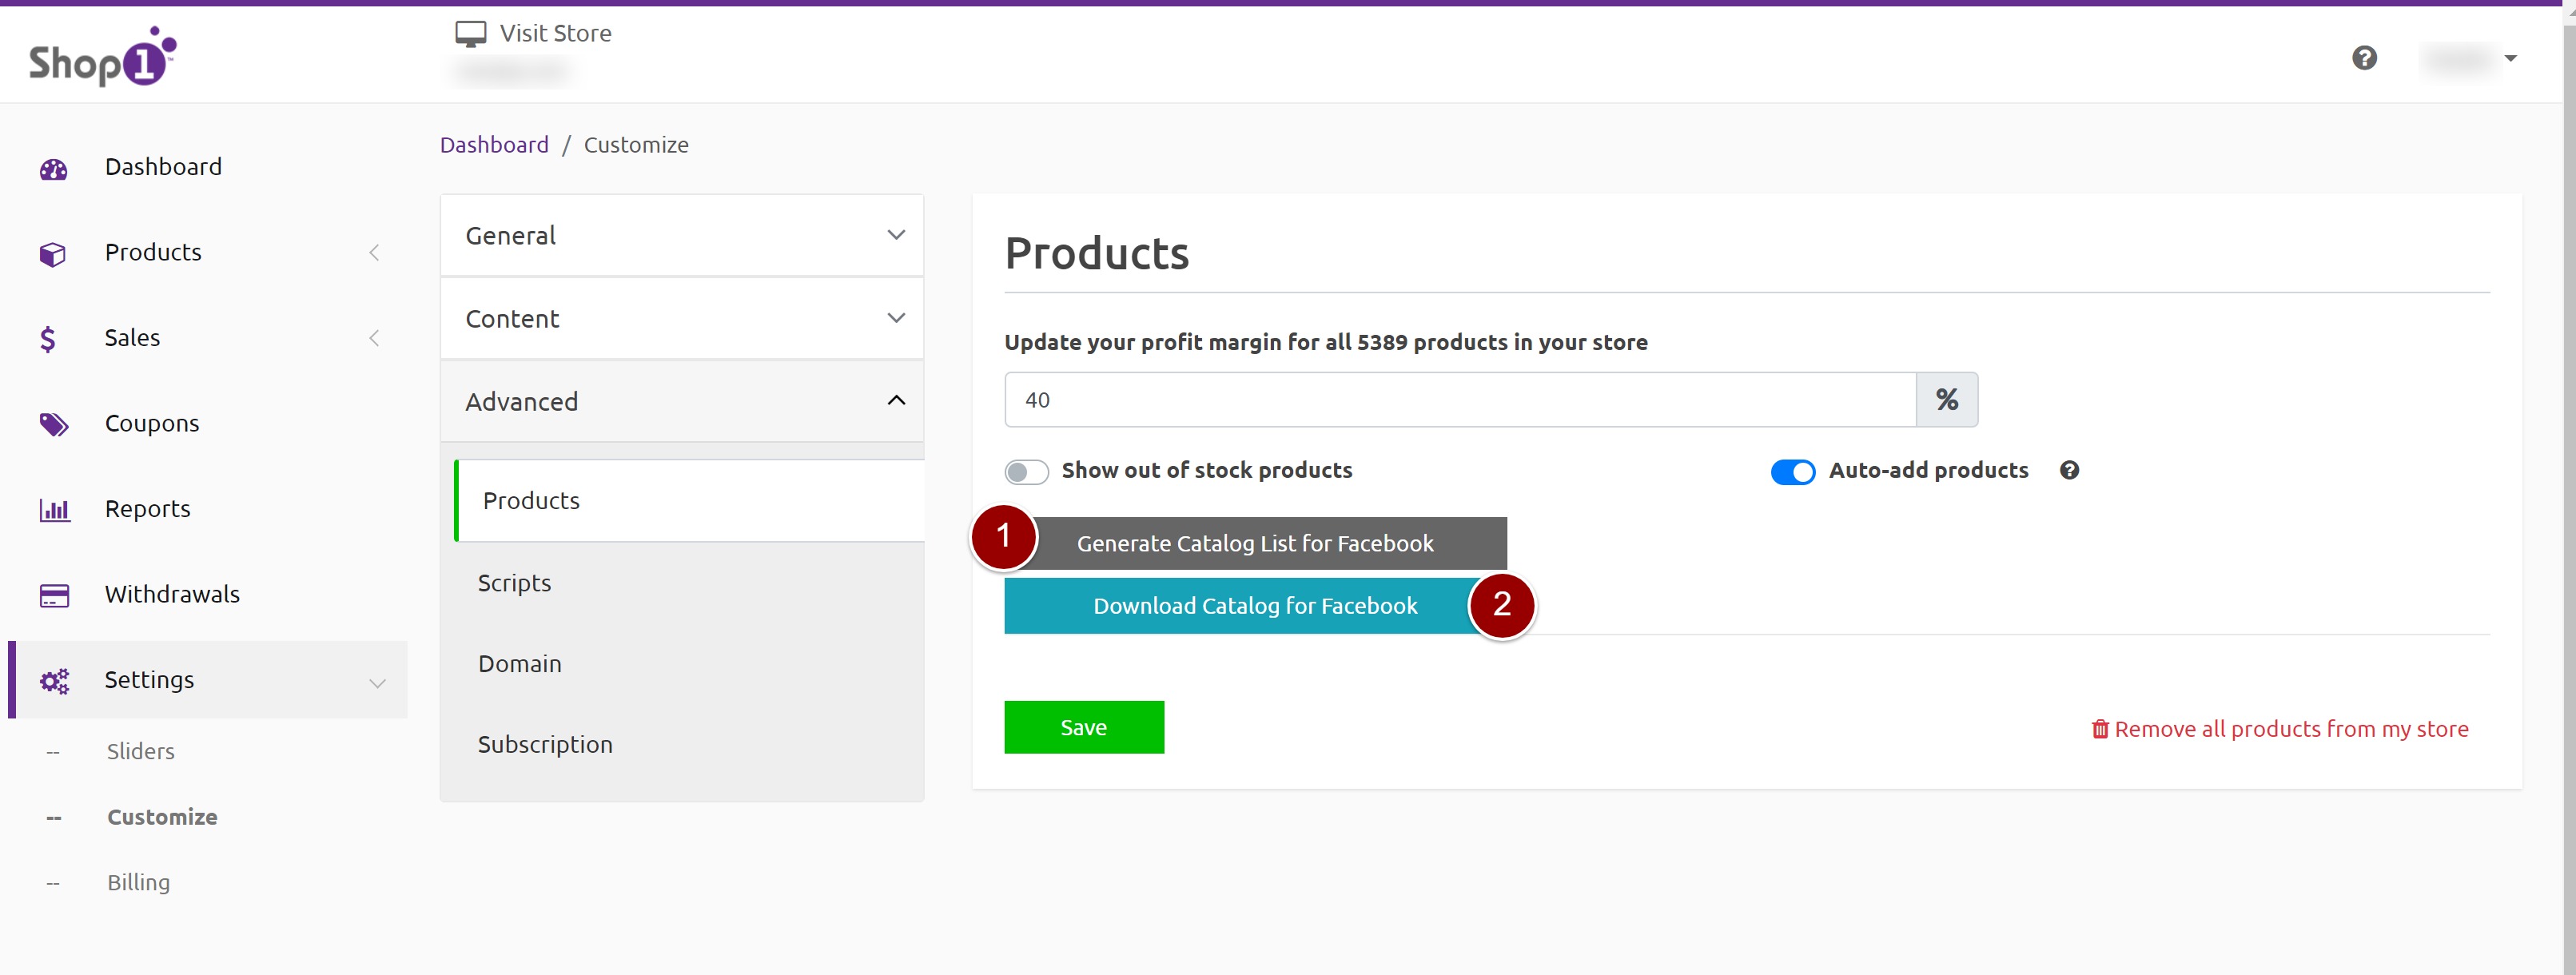
Task: Disable the Auto-add products switch
Action: click(x=1792, y=471)
